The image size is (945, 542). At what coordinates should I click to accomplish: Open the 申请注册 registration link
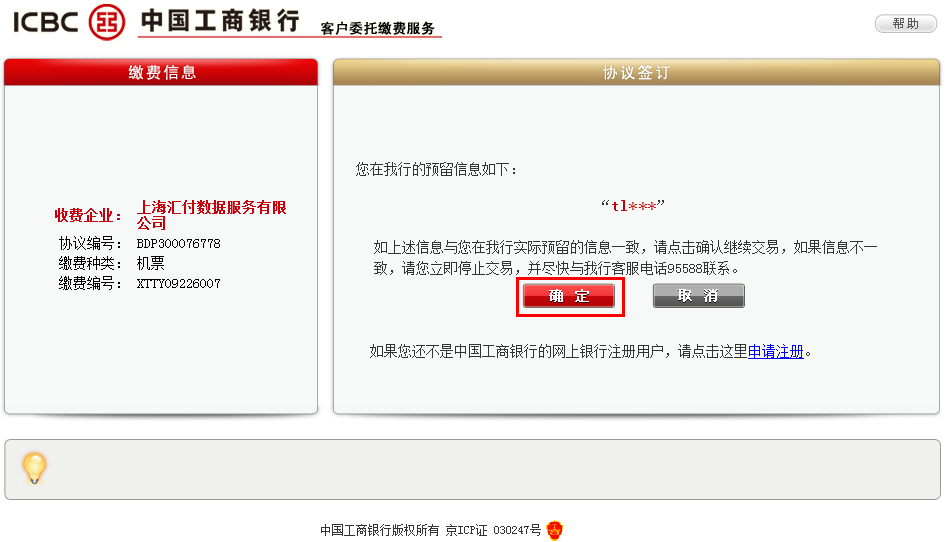coord(776,351)
